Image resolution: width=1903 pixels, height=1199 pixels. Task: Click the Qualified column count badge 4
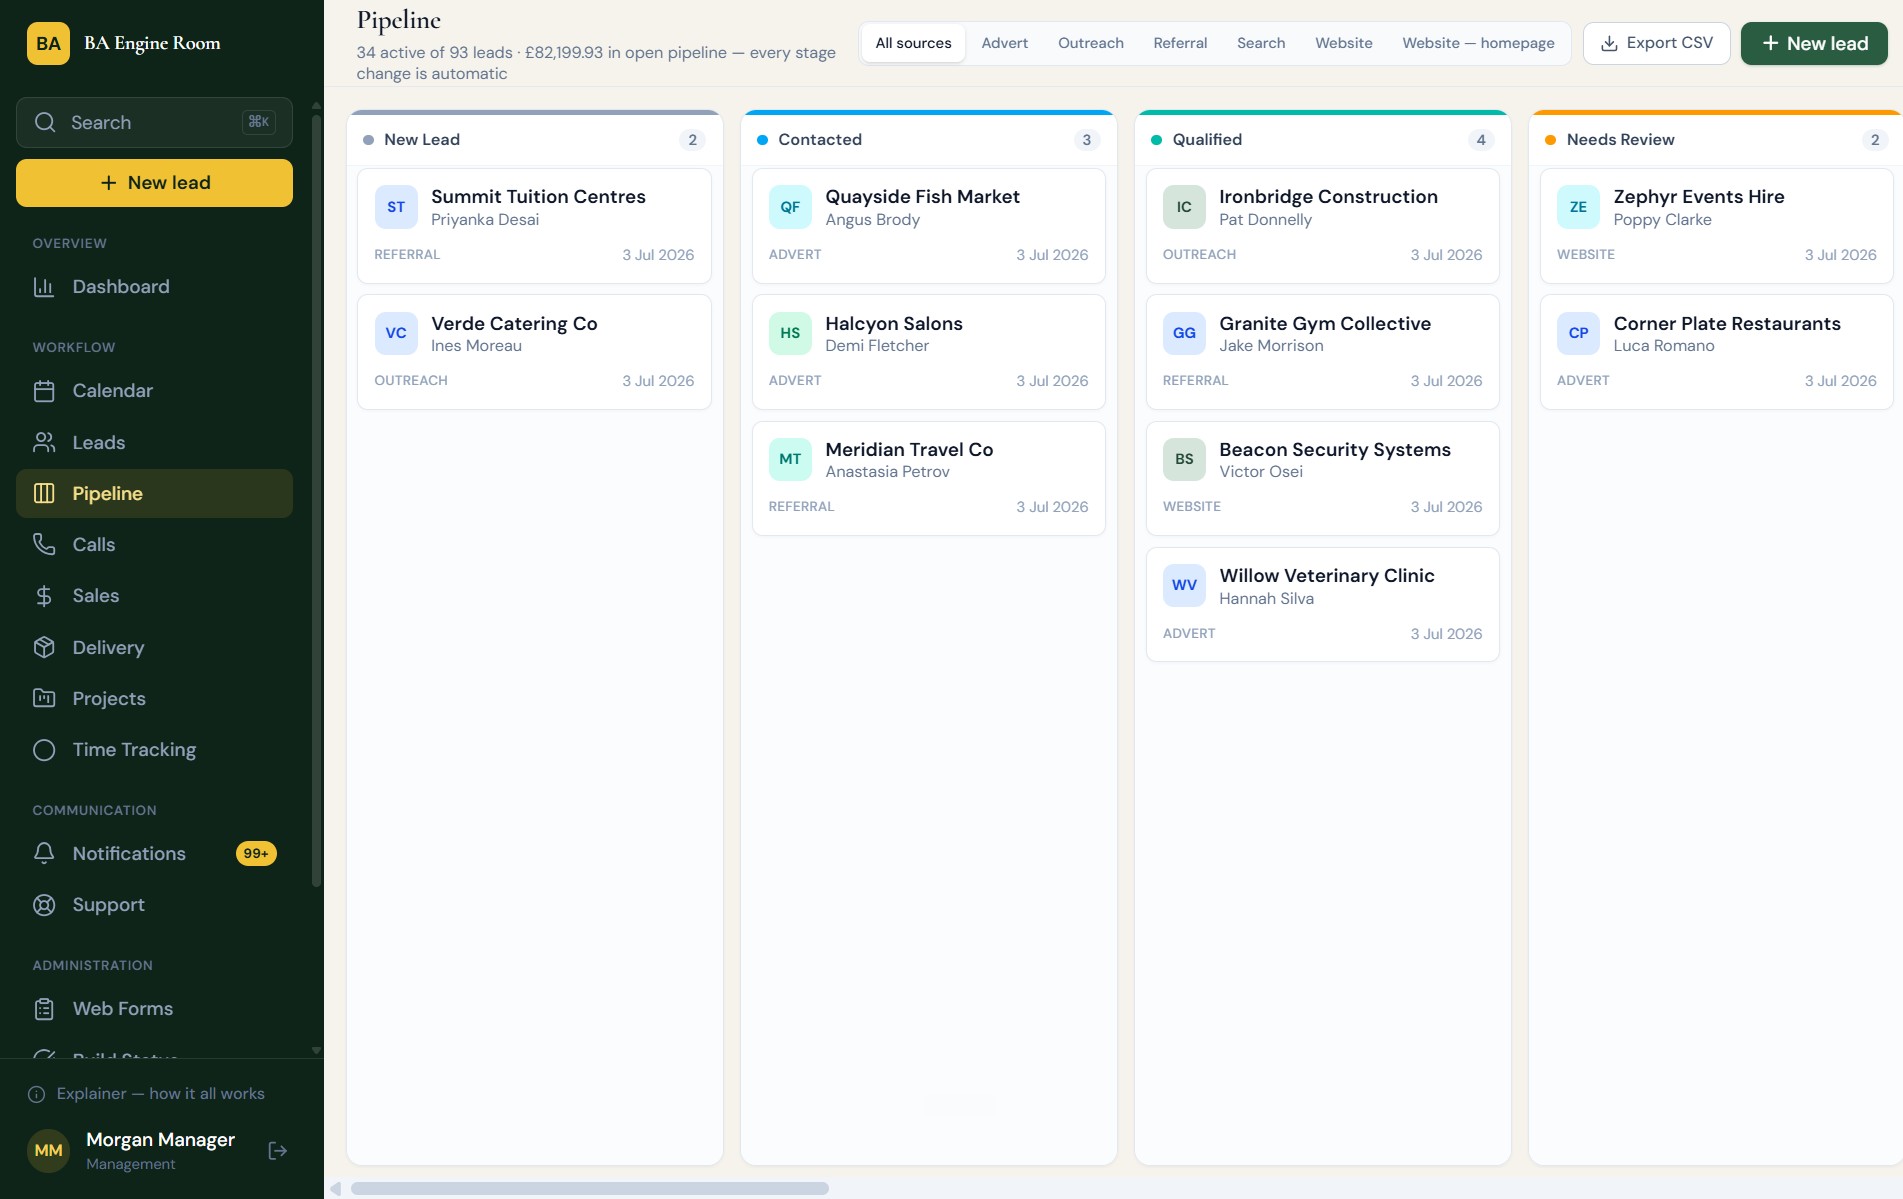coord(1481,140)
